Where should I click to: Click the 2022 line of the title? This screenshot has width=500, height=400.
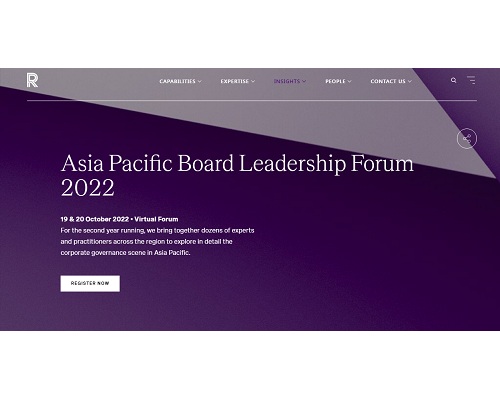(x=88, y=187)
